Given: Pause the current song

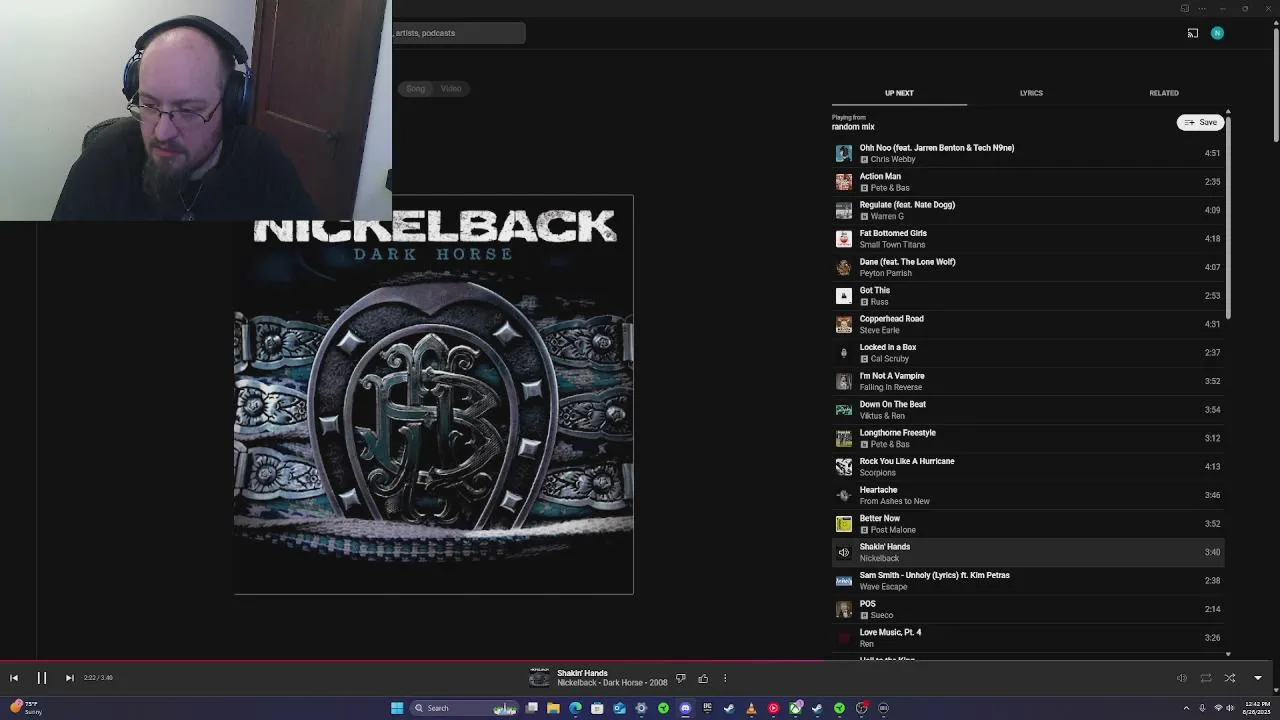Looking at the screenshot, I should click(42, 678).
